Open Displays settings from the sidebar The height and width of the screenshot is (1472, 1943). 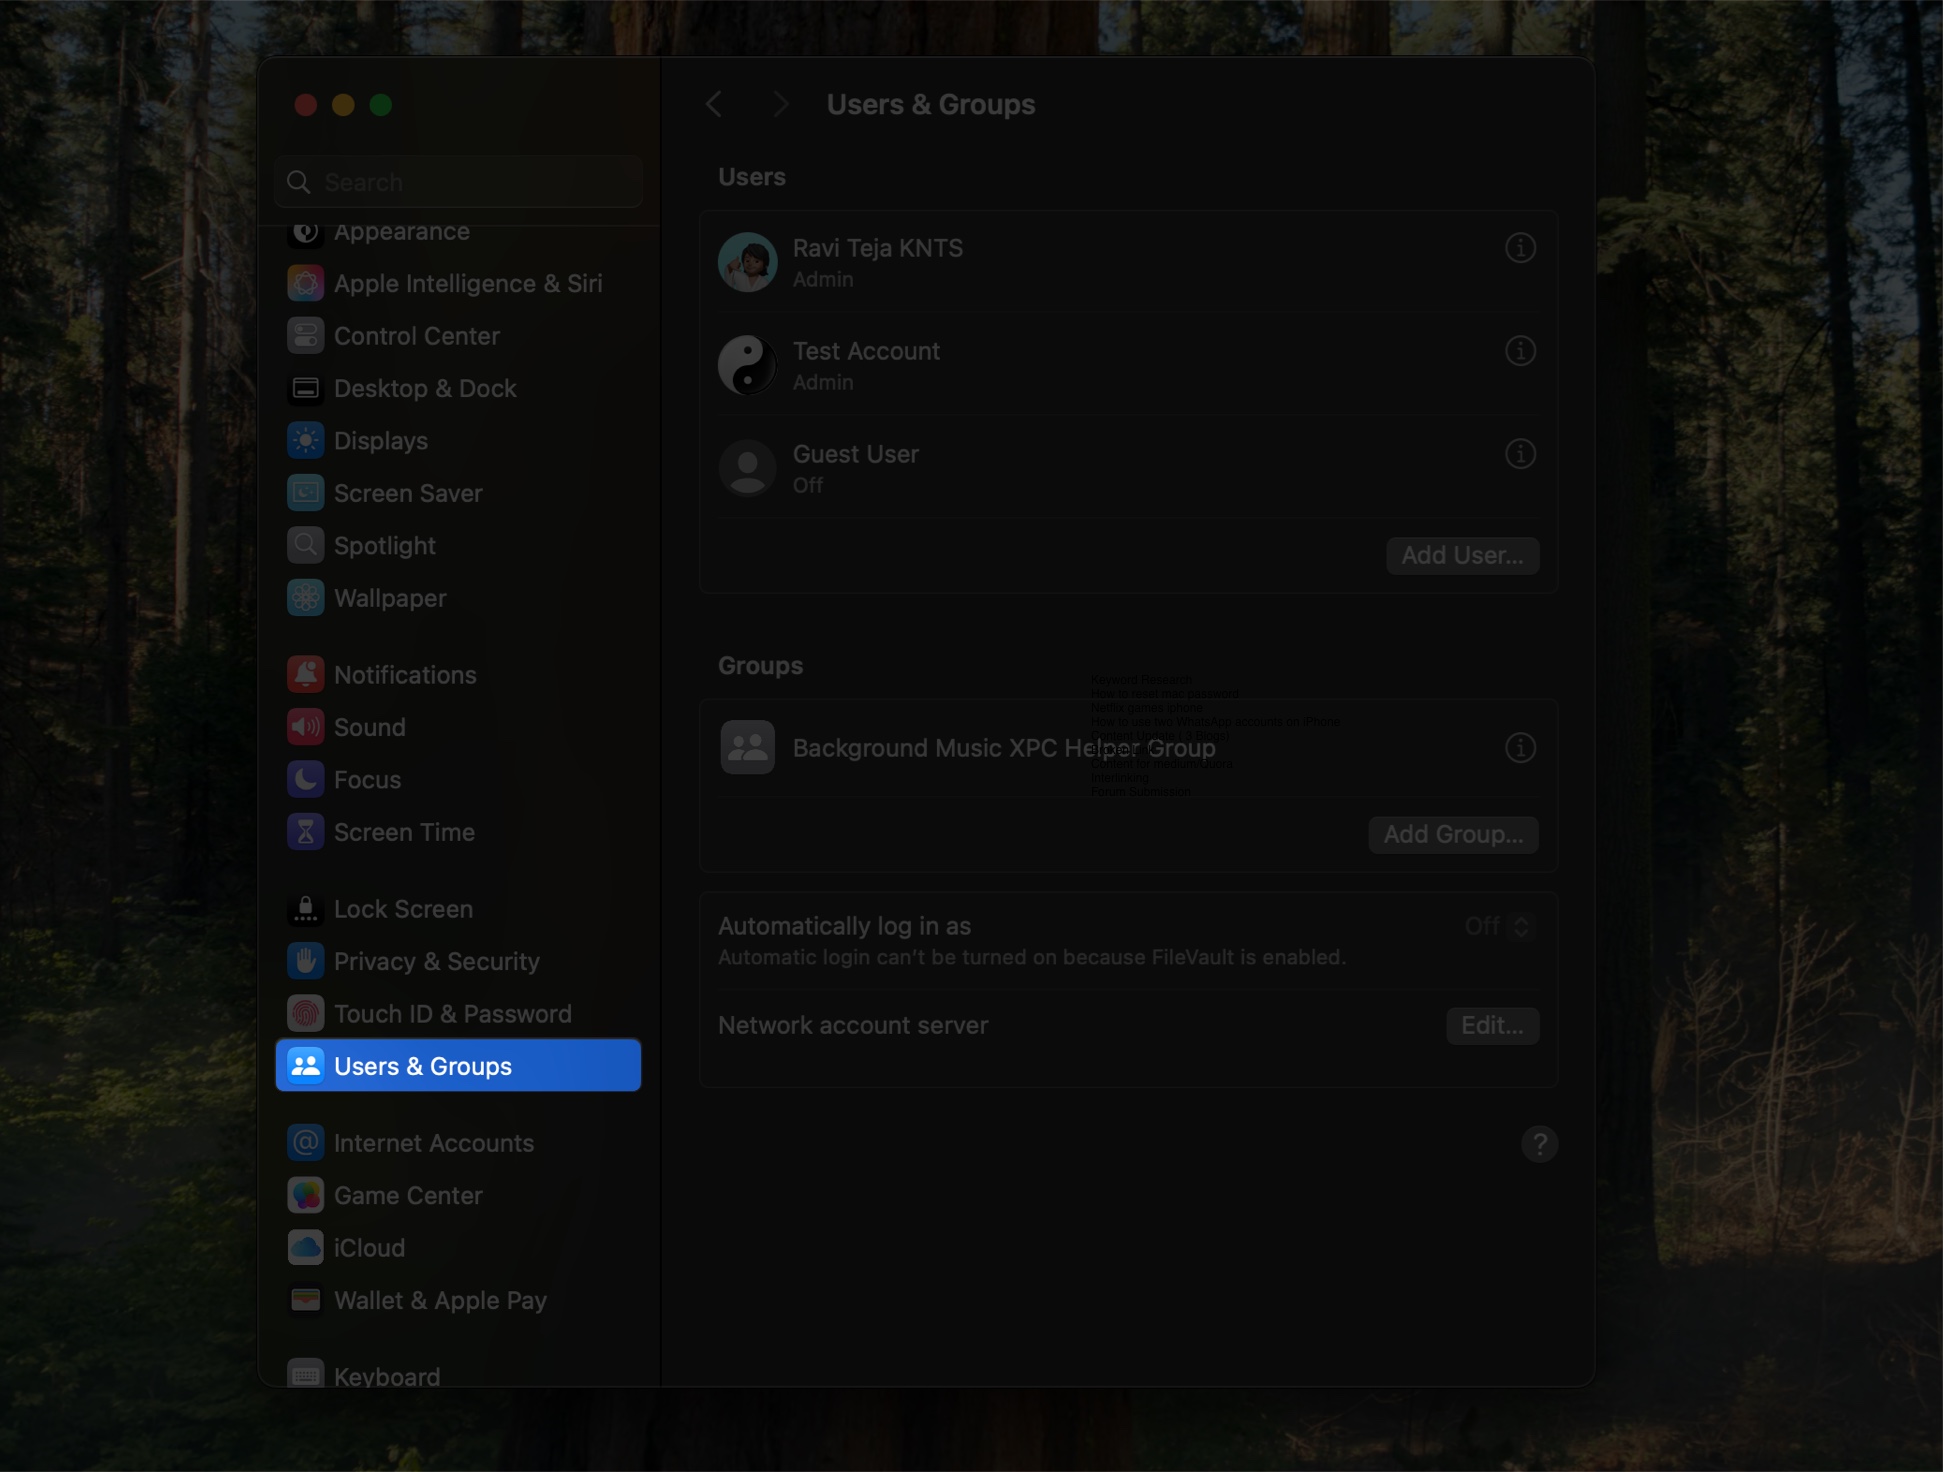click(x=382, y=440)
